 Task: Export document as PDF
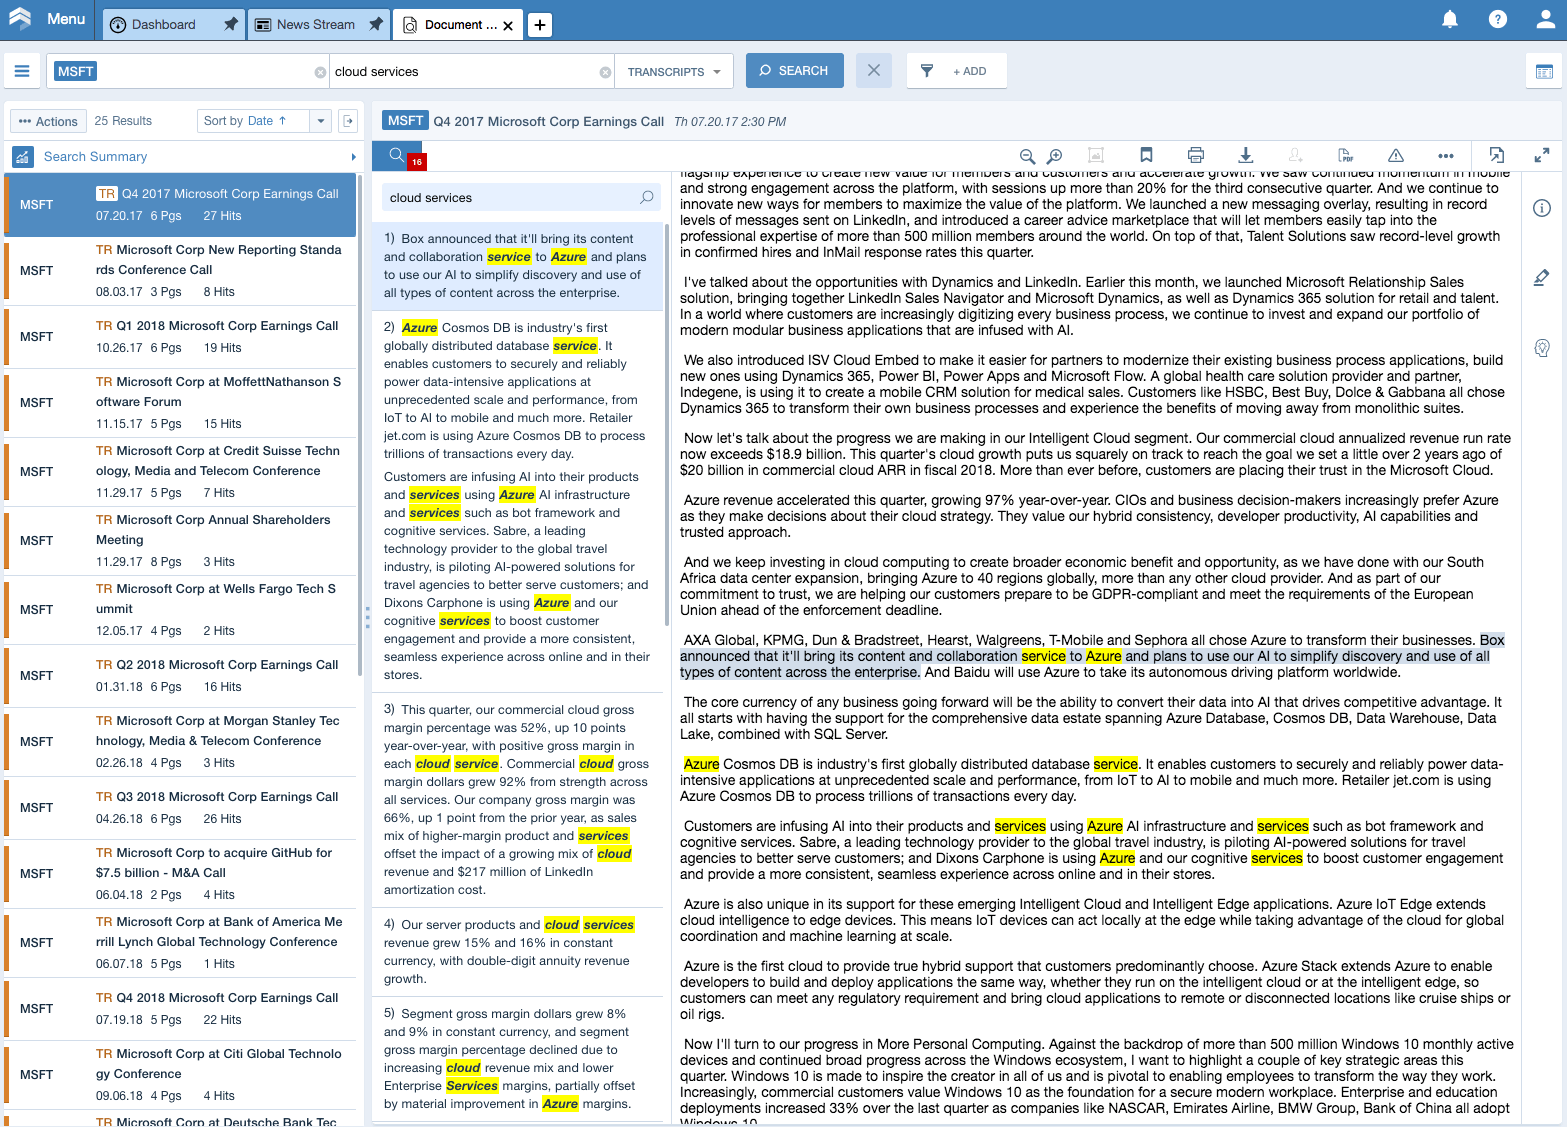pyautogui.click(x=1346, y=155)
